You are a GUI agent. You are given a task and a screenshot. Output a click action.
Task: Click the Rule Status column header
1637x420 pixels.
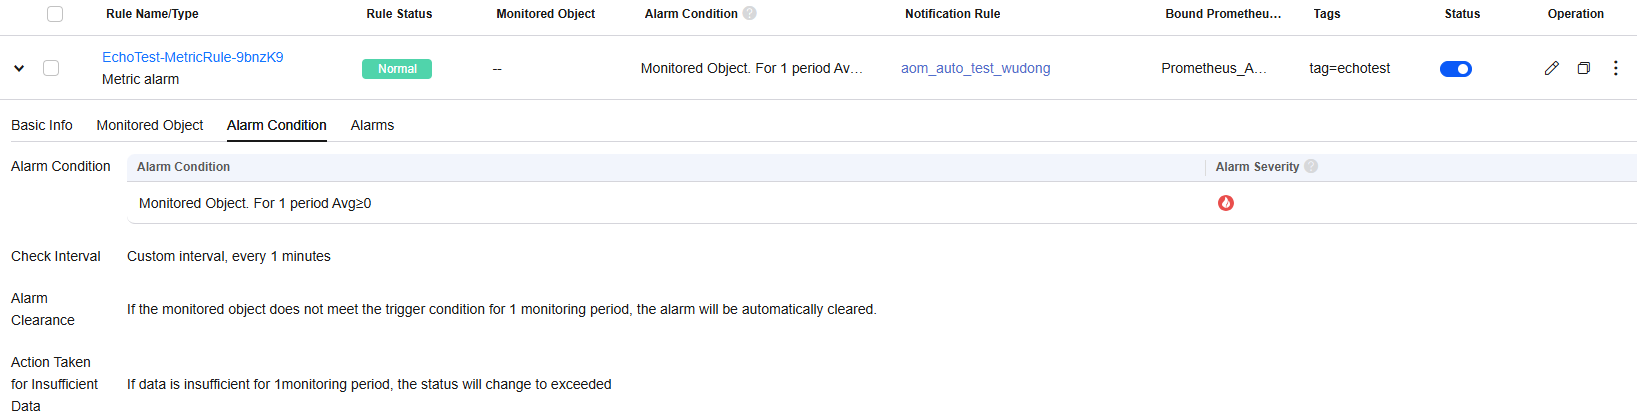pyautogui.click(x=399, y=14)
